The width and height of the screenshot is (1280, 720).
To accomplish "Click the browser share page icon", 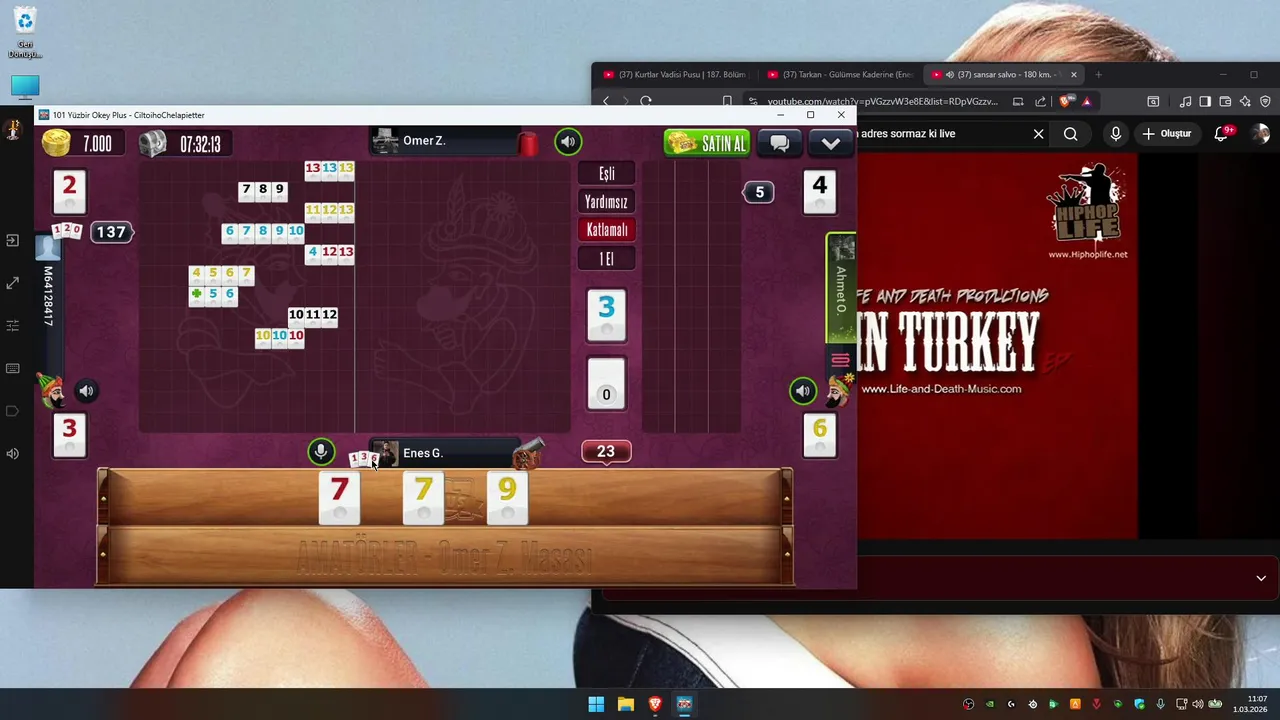I will tap(1041, 101).
